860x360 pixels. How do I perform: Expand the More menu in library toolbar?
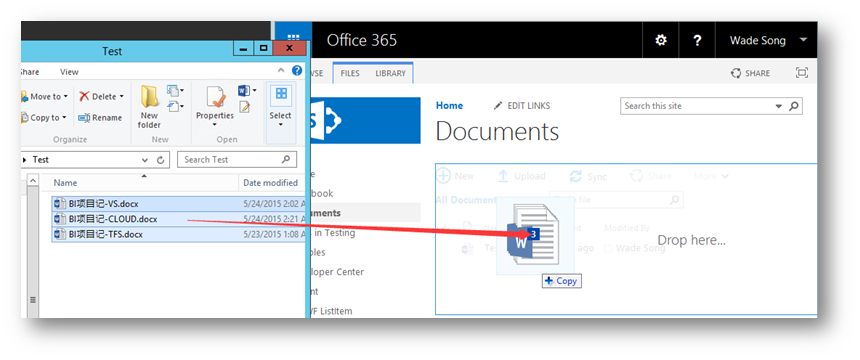[x=711, y=176]
